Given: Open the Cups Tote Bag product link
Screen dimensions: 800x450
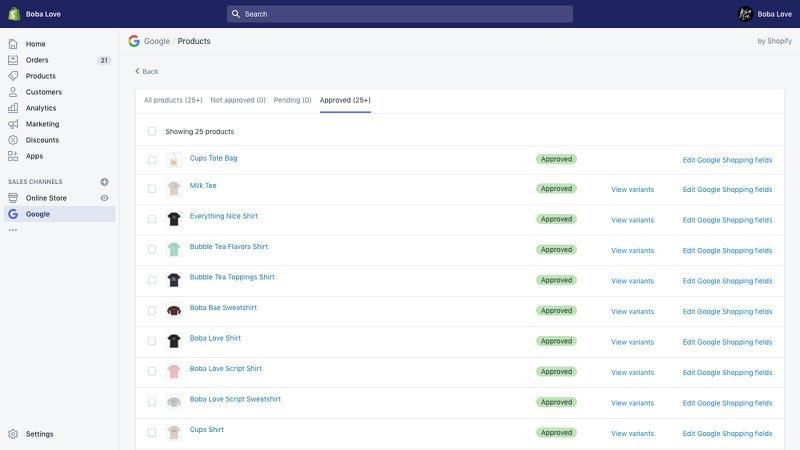Looking at the screenshot, I should tap(213, 158).
